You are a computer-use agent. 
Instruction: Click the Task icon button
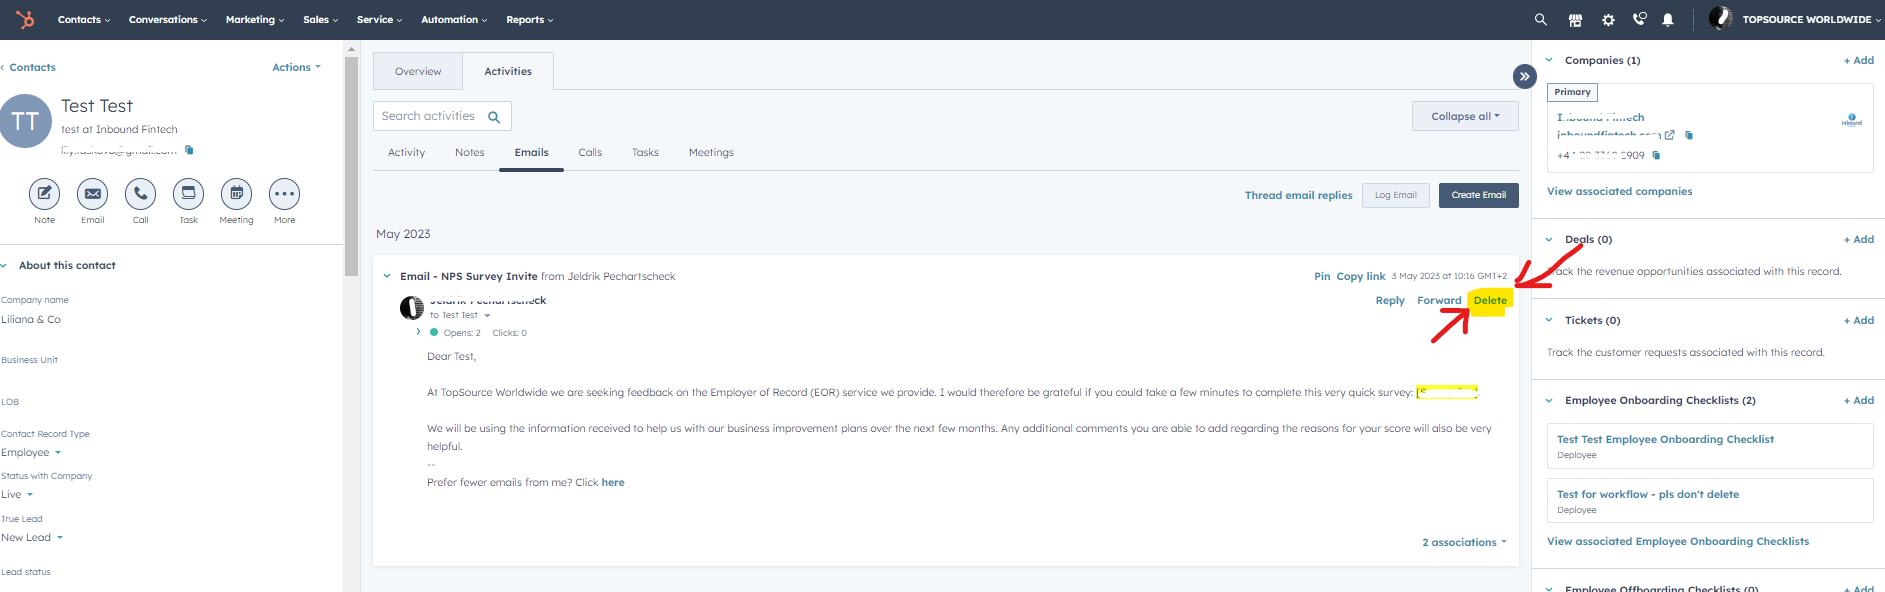point(188,194)
